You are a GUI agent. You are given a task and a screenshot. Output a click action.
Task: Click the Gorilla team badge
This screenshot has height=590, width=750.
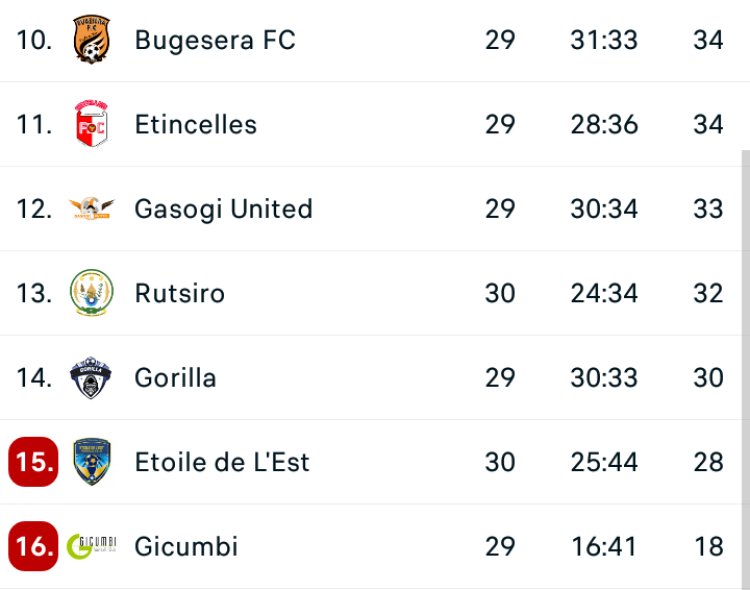point(92,378)
